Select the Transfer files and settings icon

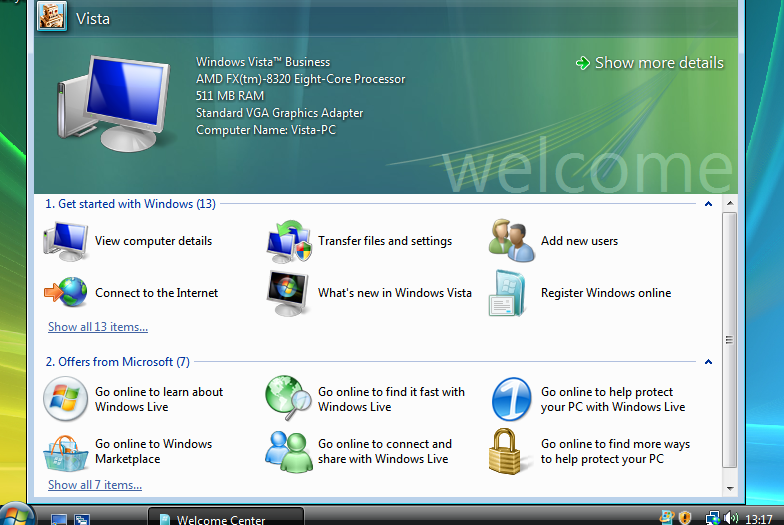pyautogui.click(x=289, y=242)
